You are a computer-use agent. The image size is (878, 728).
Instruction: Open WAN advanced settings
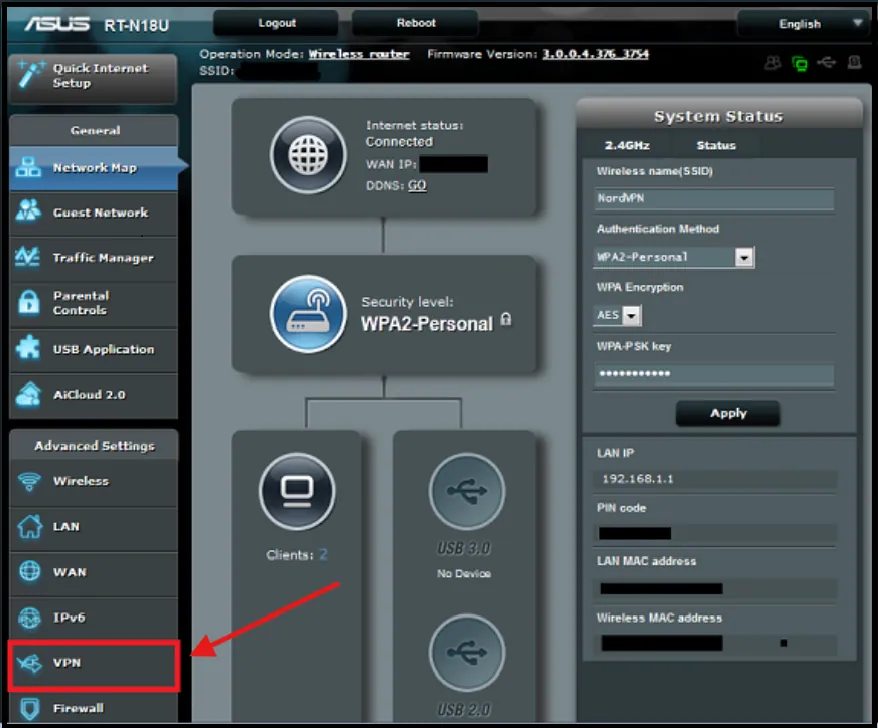94,572
